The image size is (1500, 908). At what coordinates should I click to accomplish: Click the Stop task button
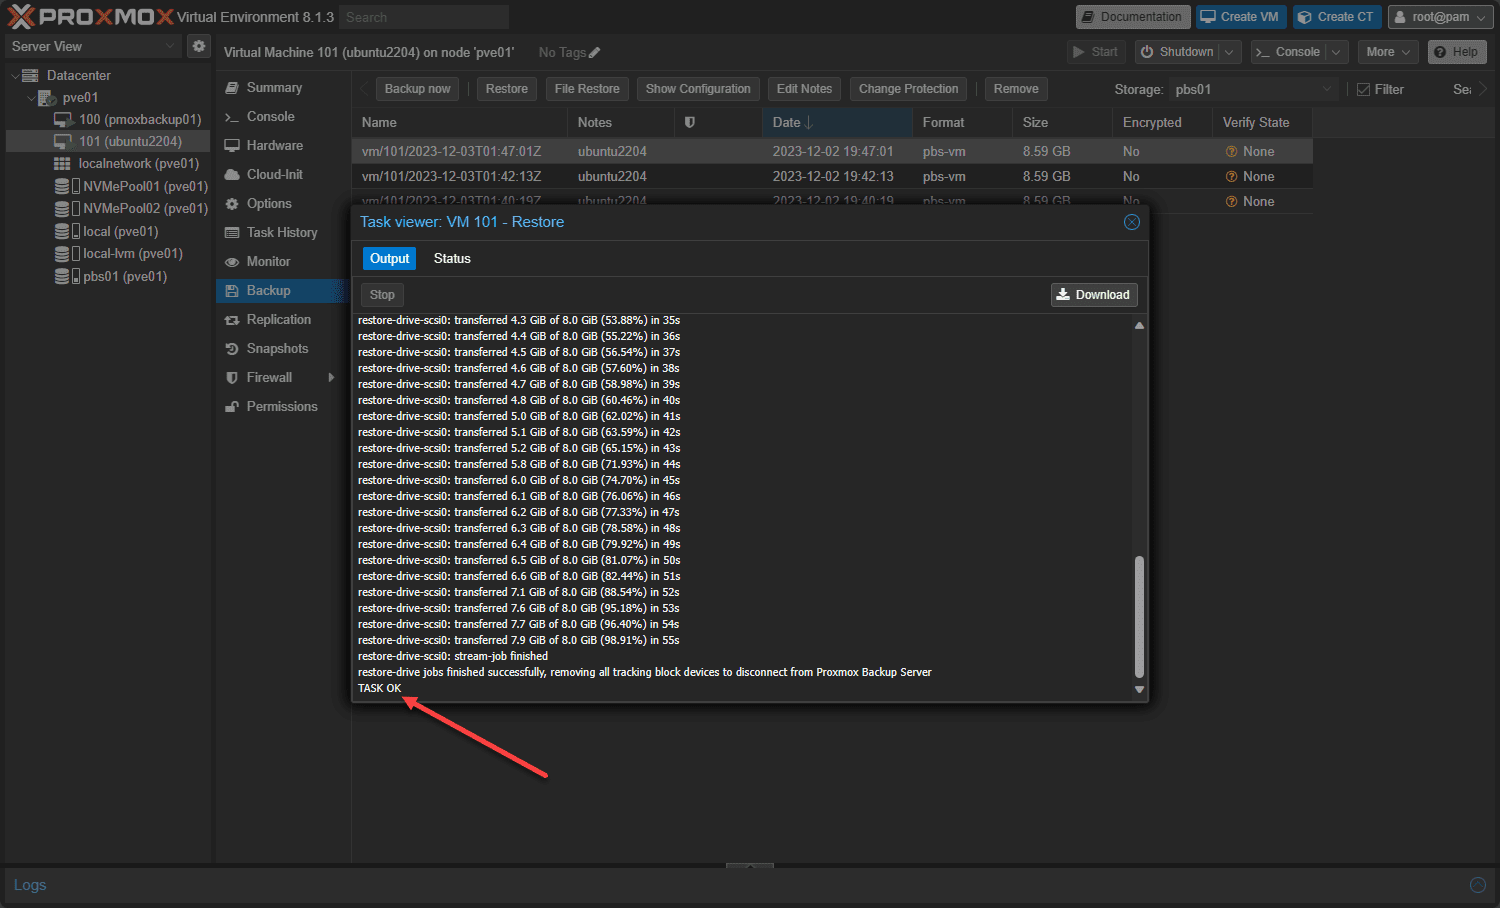(x=382, y=295)
